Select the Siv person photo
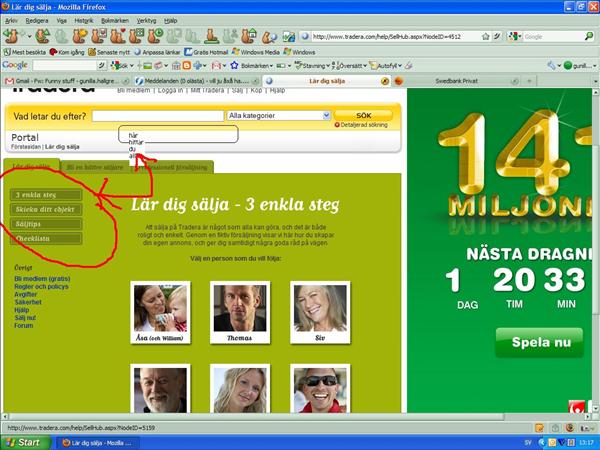The height and width of the screenshot is (450, 600). pos(320,312)
